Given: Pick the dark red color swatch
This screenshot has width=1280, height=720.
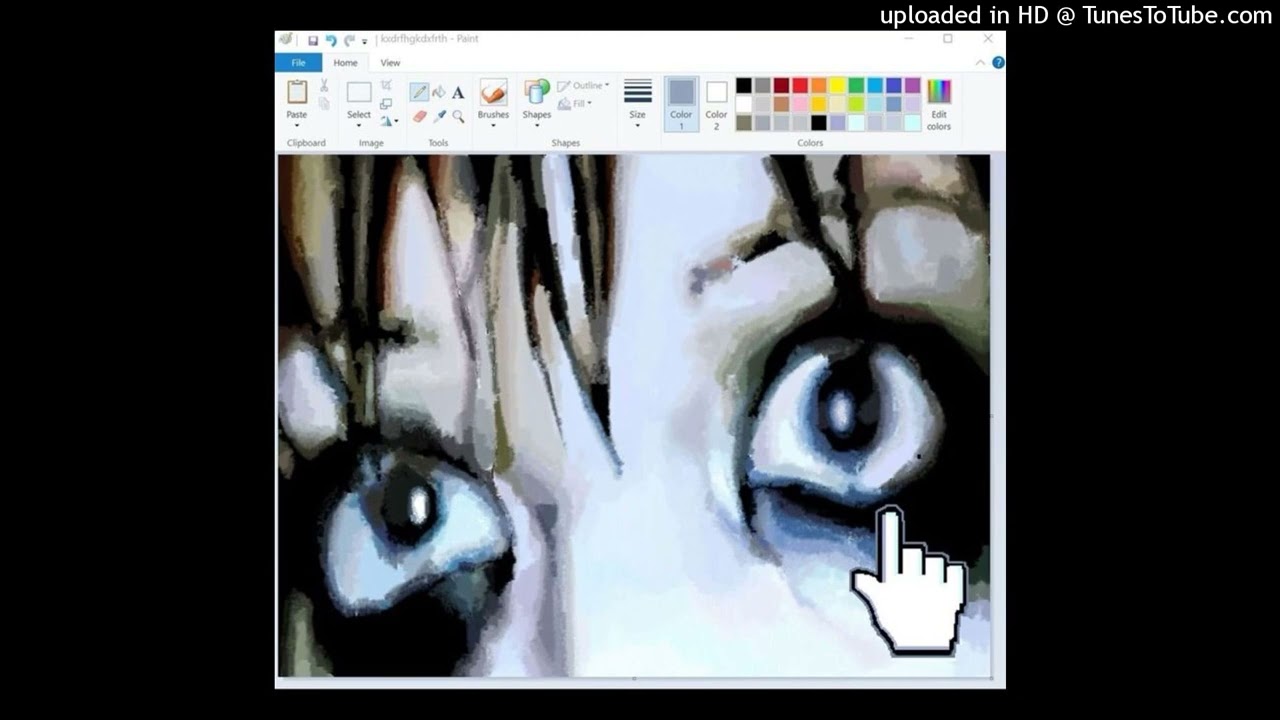Looking at the screenshot, I should pos(781,86).
